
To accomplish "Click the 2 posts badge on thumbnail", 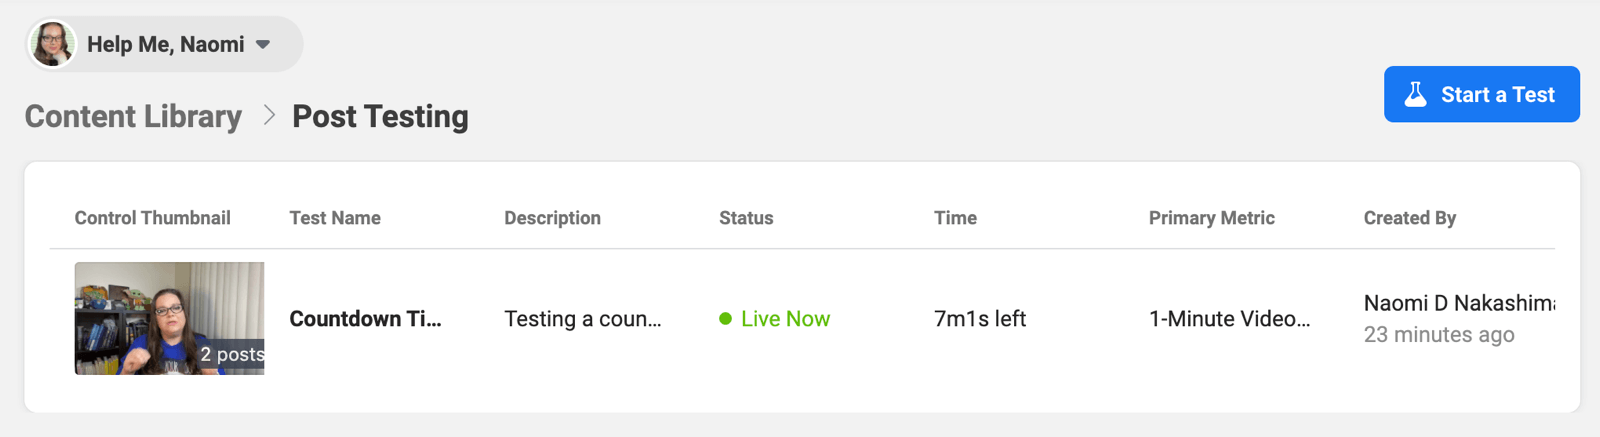I will tap(232, 354).
